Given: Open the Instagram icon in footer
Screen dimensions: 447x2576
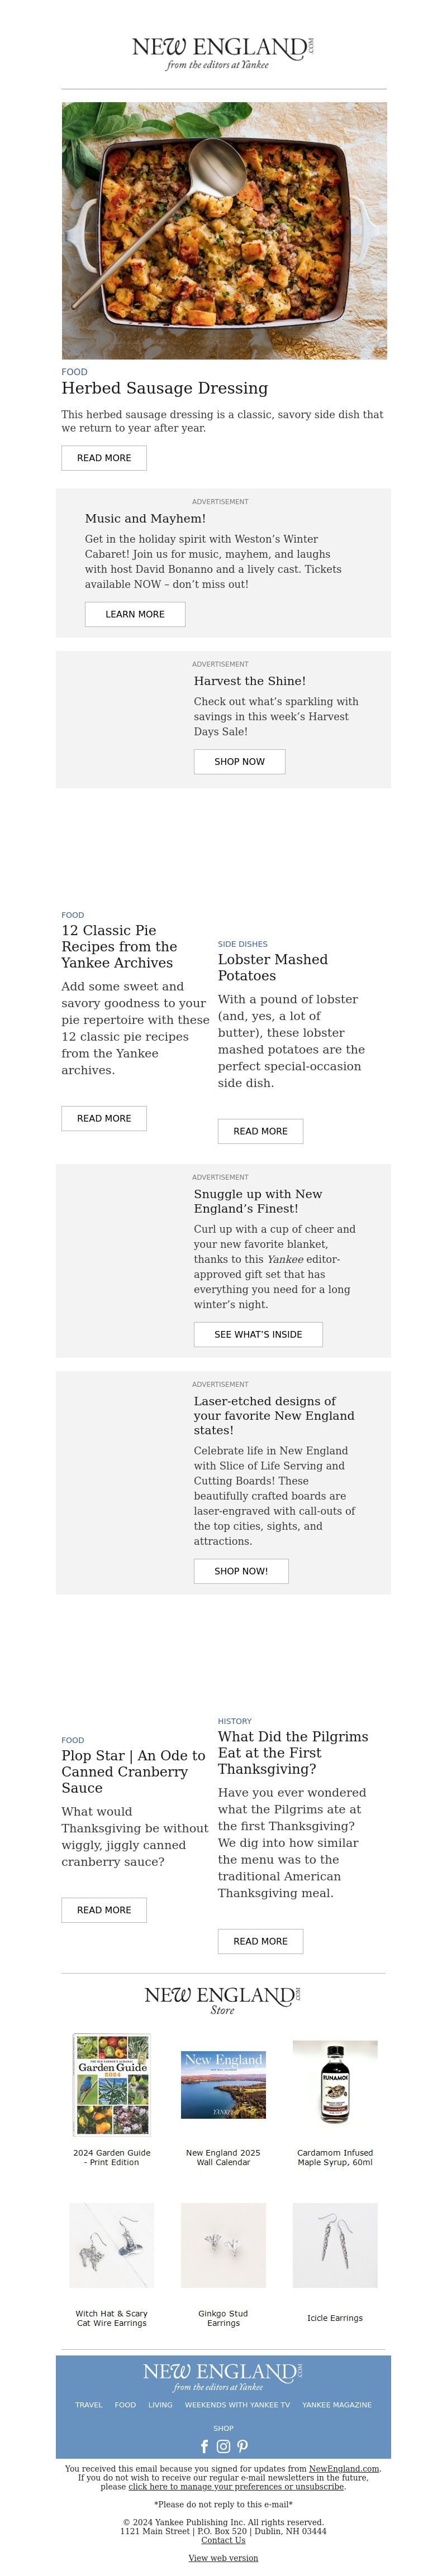Looking at the screenshot, I should point(223,2446).
